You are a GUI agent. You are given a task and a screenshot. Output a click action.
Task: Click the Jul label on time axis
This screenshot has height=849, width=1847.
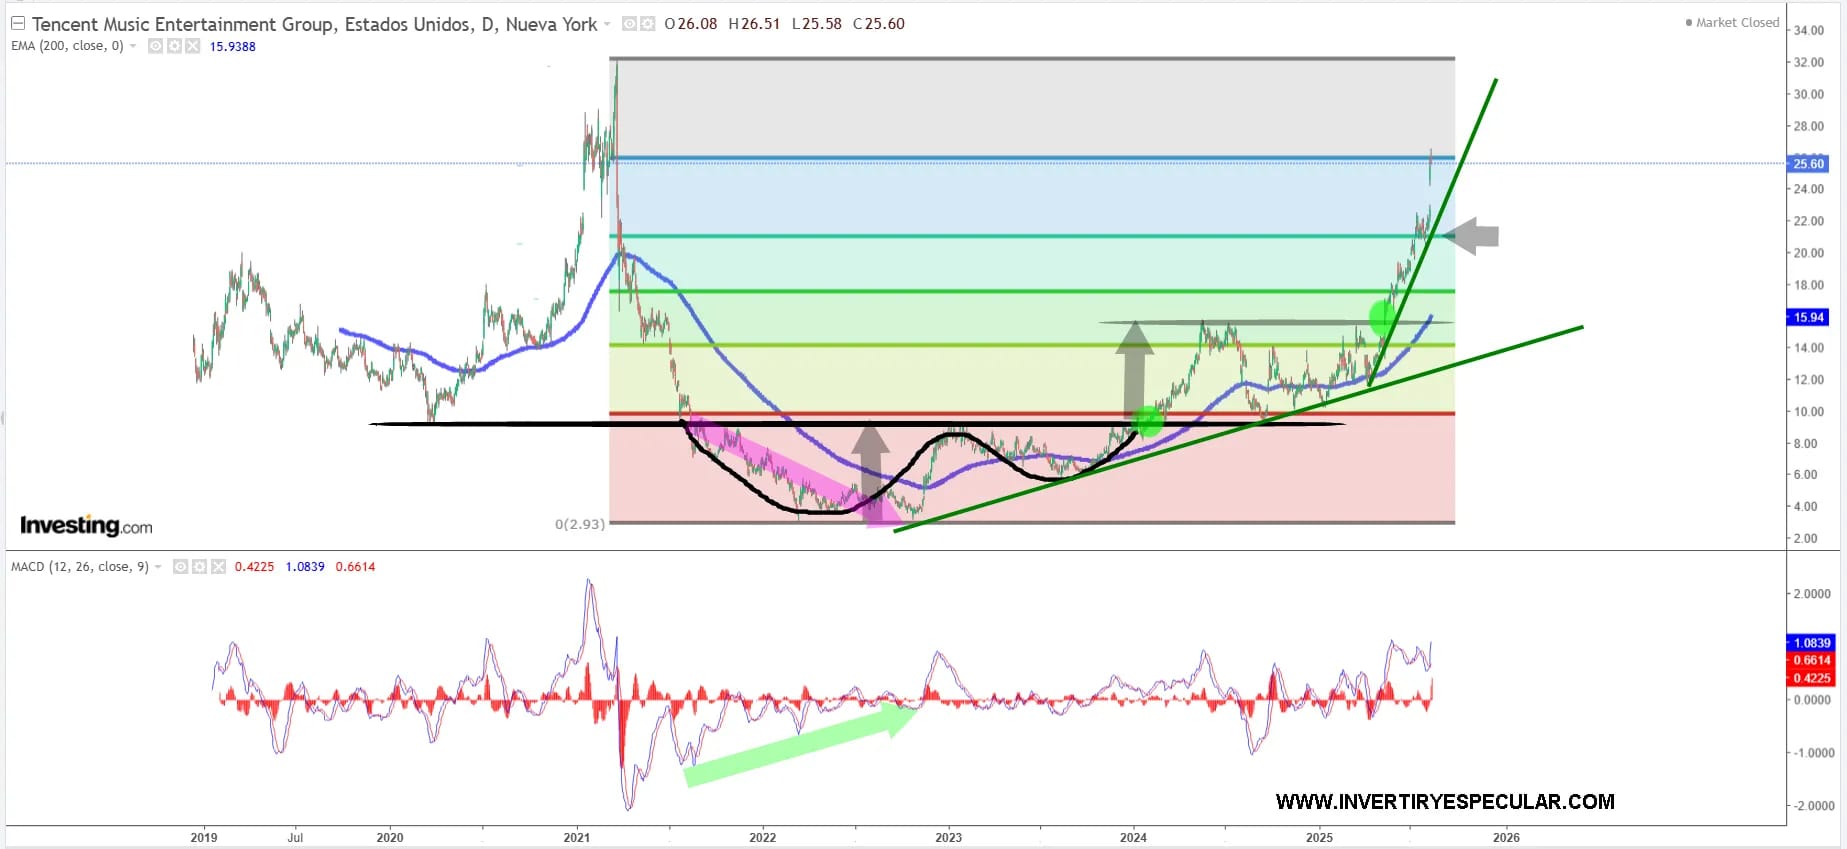point(295,837)
